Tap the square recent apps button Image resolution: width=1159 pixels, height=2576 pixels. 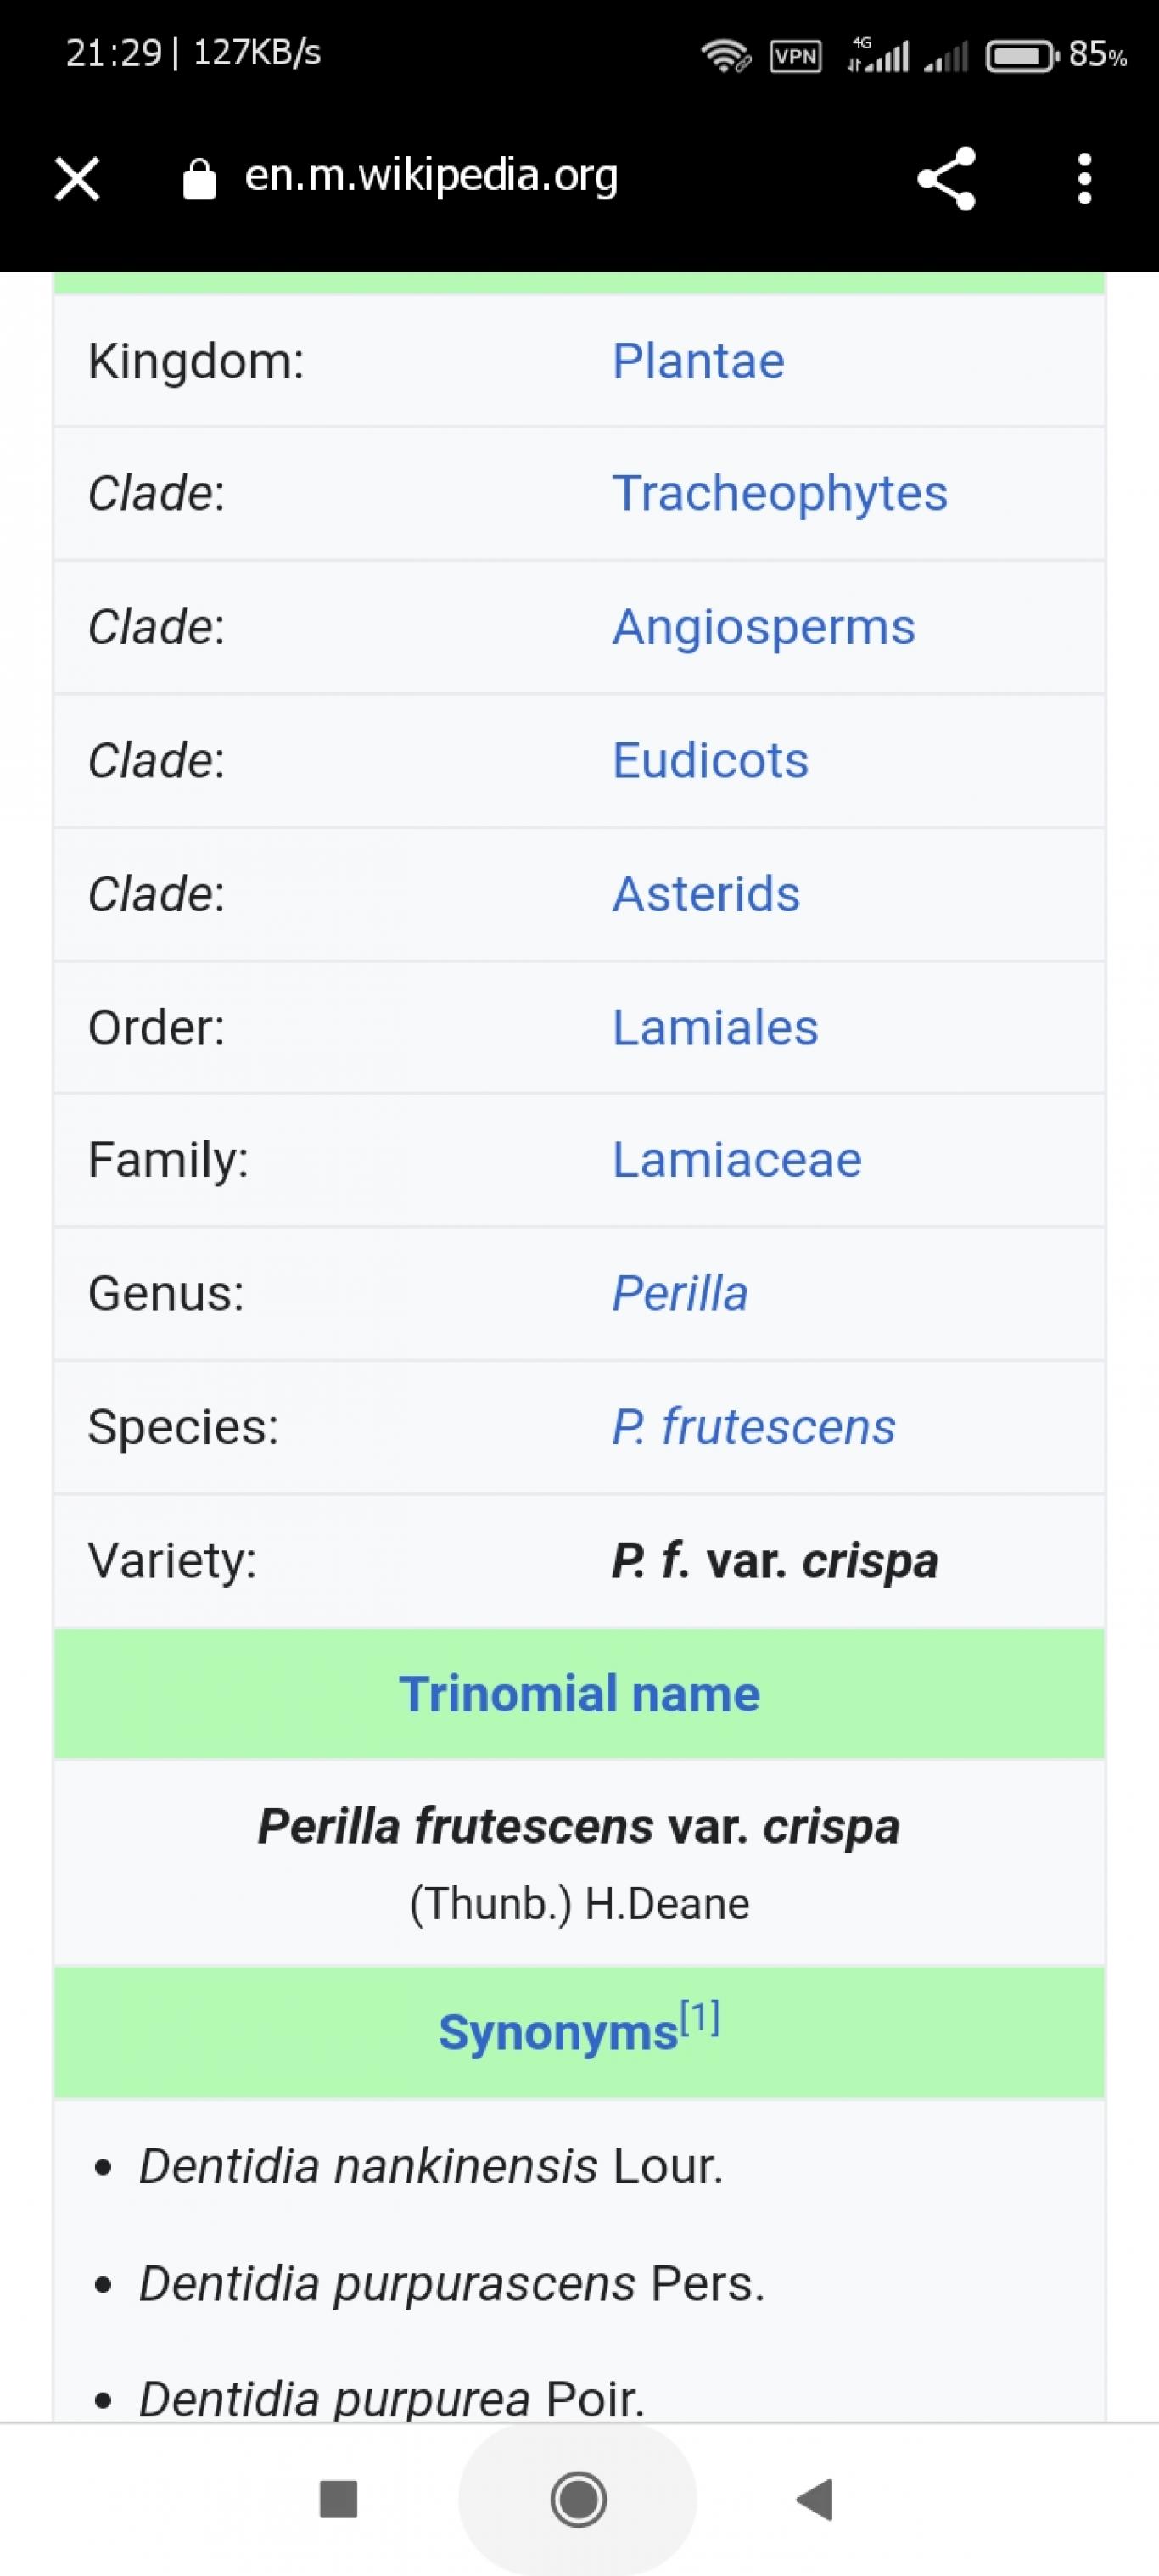tap(338, 2499)
